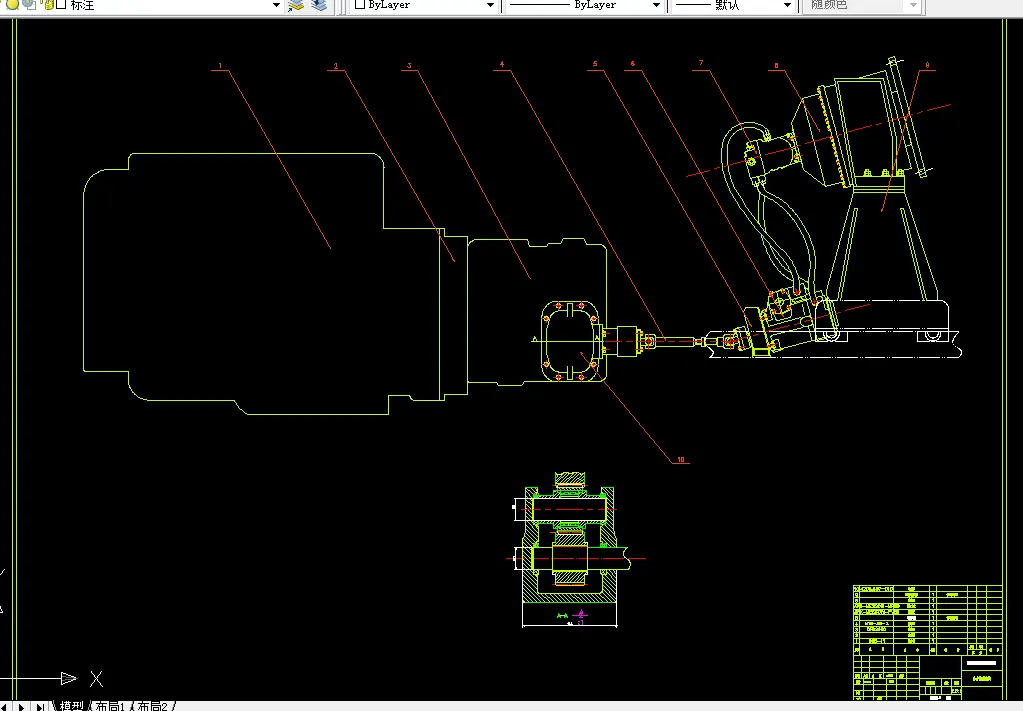Select the balloon label "4" in the drawing
The image size is (1023, 711).
point(502,65)
